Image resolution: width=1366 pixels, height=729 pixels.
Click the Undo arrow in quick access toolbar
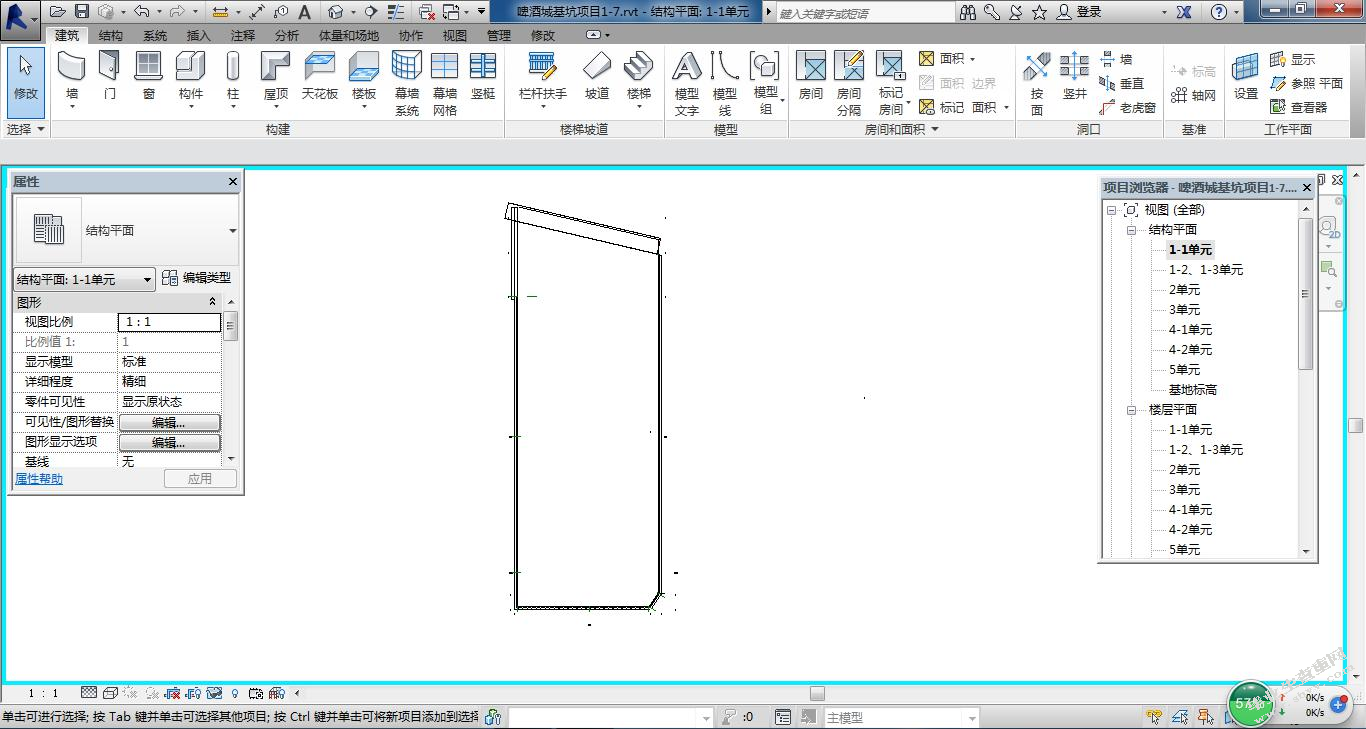141,11
